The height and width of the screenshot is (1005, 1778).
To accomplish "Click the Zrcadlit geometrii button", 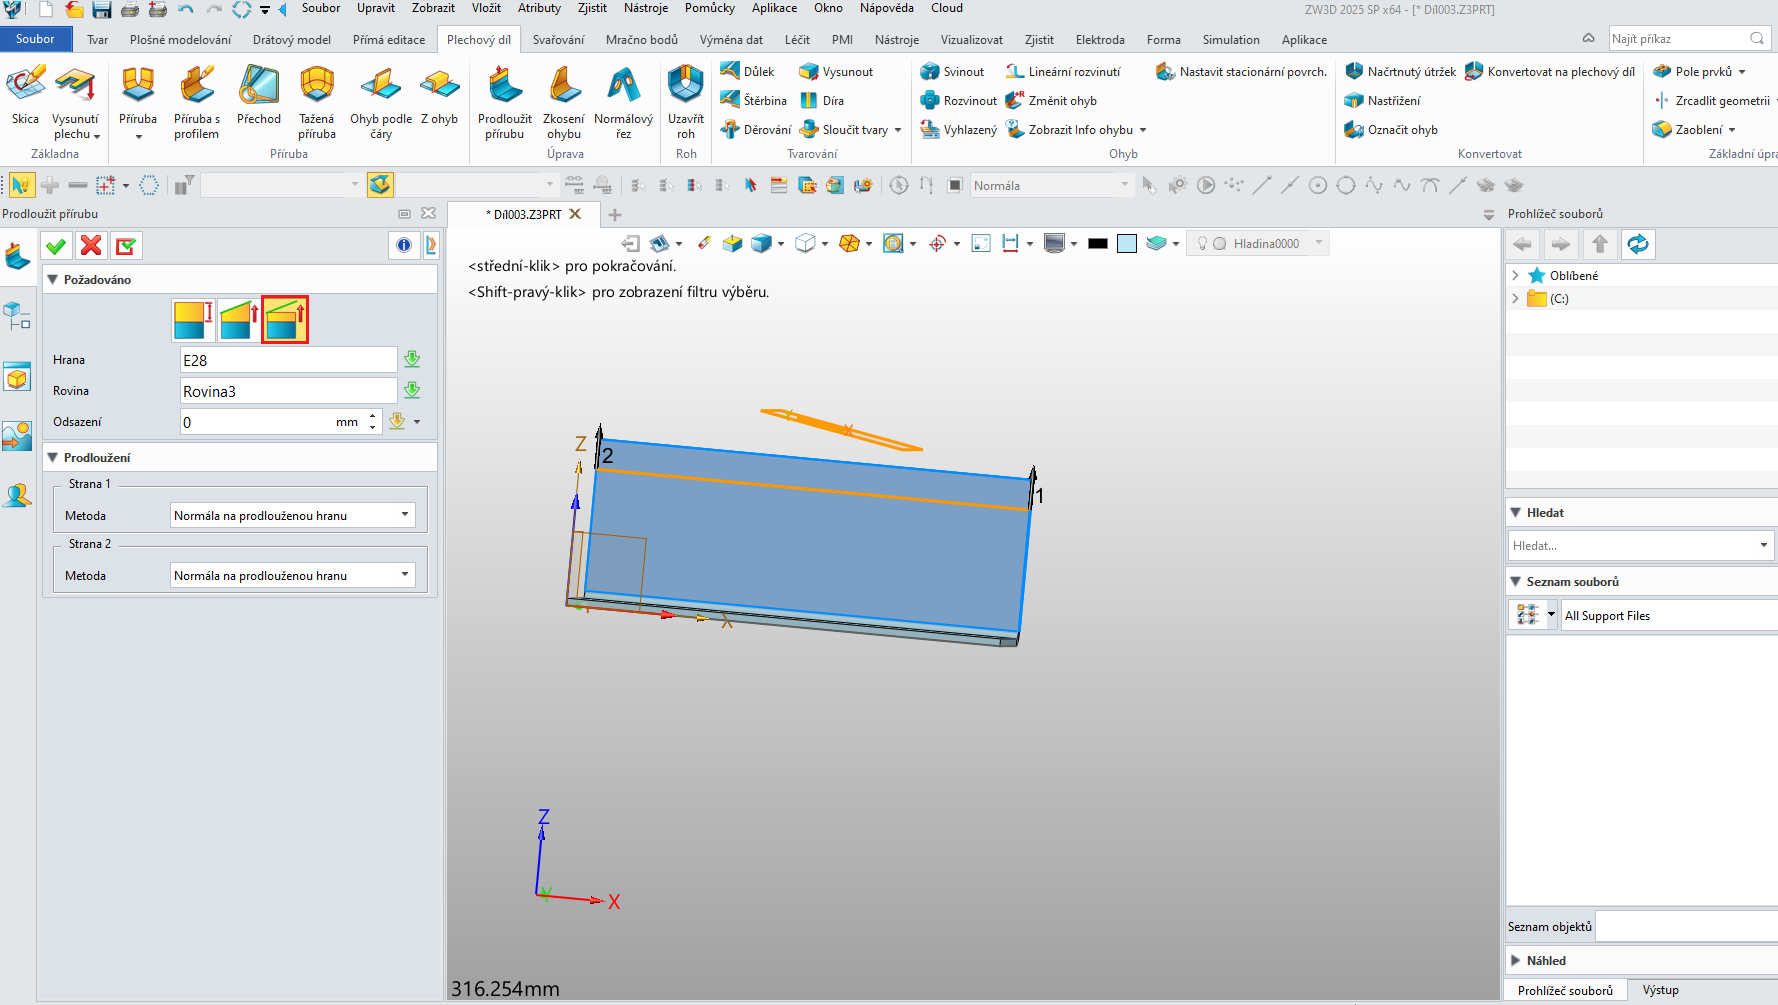I will pyautogui.click(x=1711, y=100).
